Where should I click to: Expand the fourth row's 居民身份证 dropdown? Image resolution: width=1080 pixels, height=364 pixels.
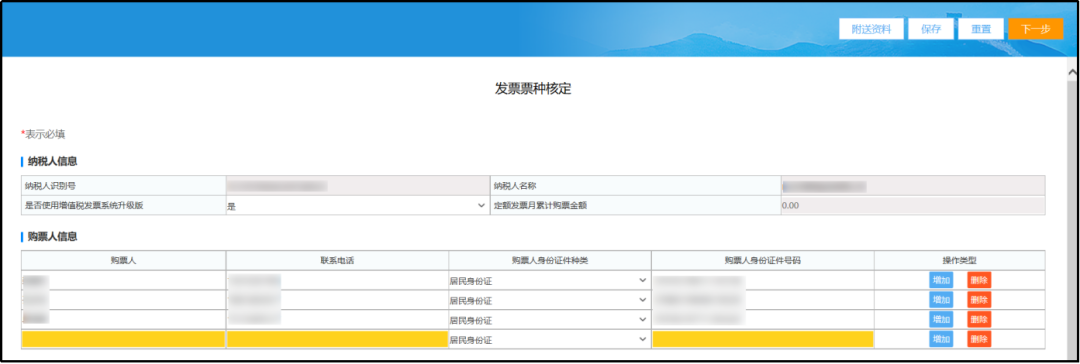(549, 339)
